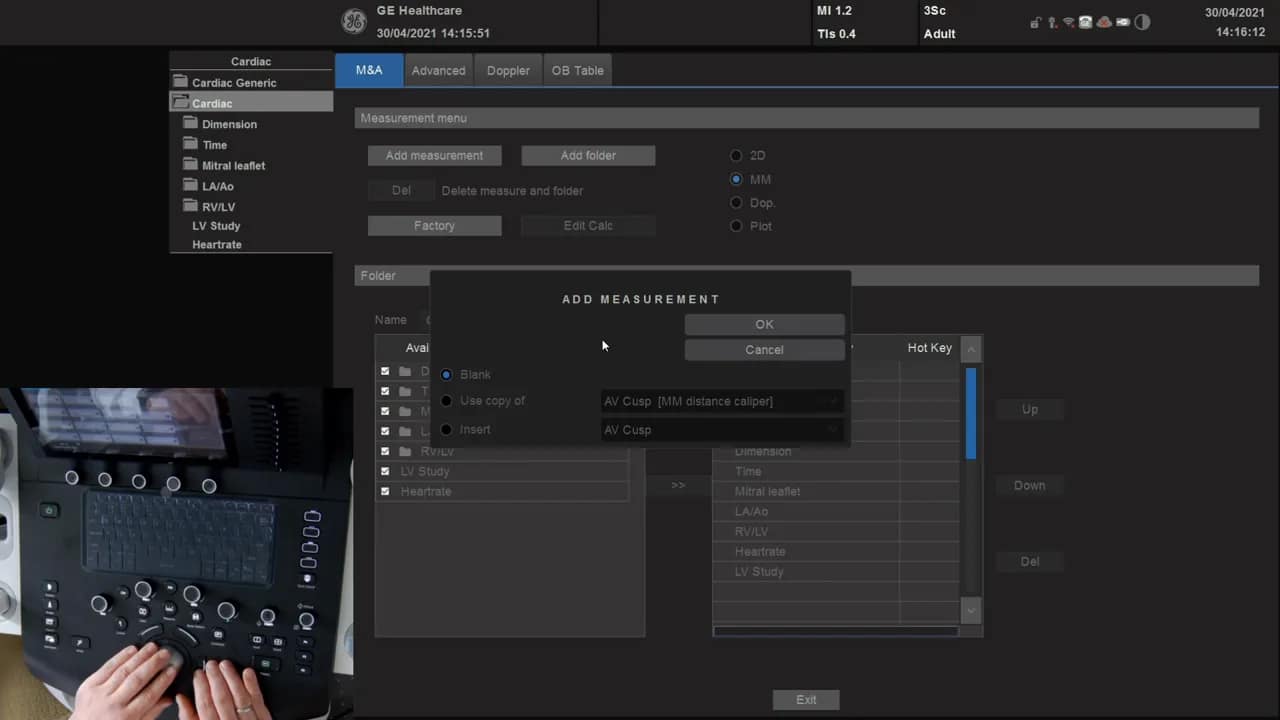Click the Dimension folder icon in sidebar
Viewport: 1280px width, 720px height.
pos(190,124)
